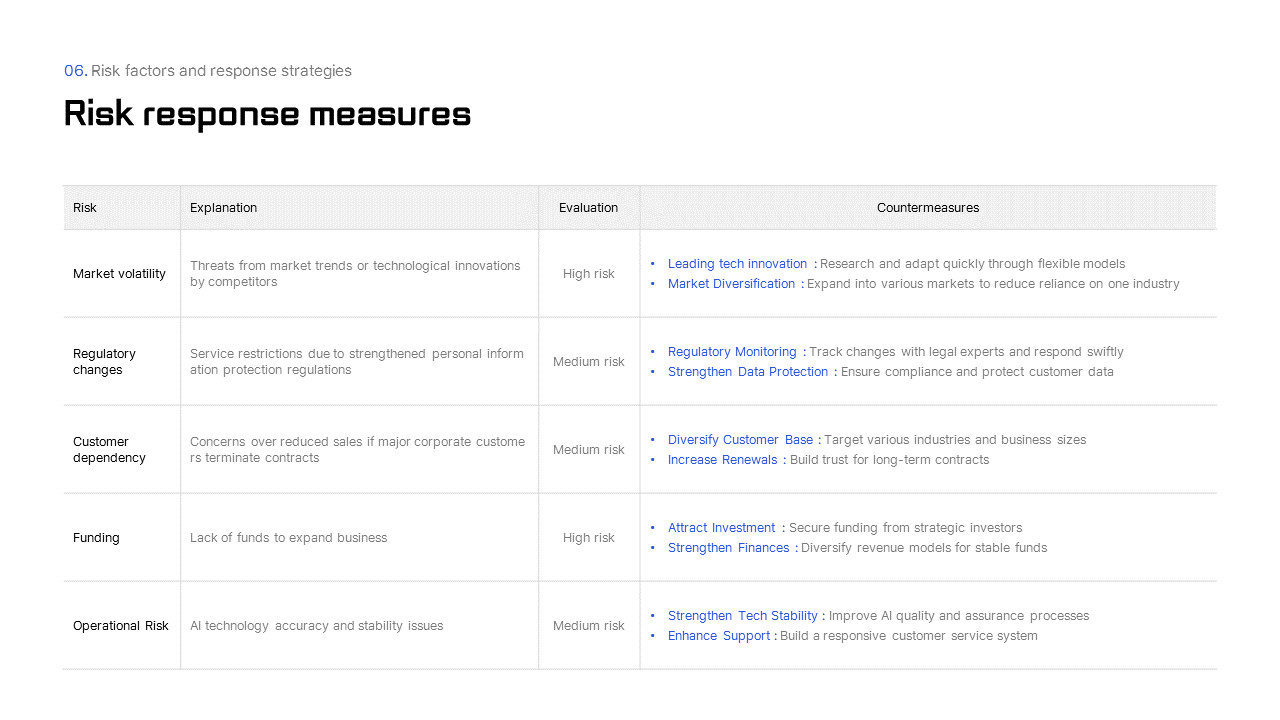Select 'Ensure compliance and protect customer data'

(977, 372)
